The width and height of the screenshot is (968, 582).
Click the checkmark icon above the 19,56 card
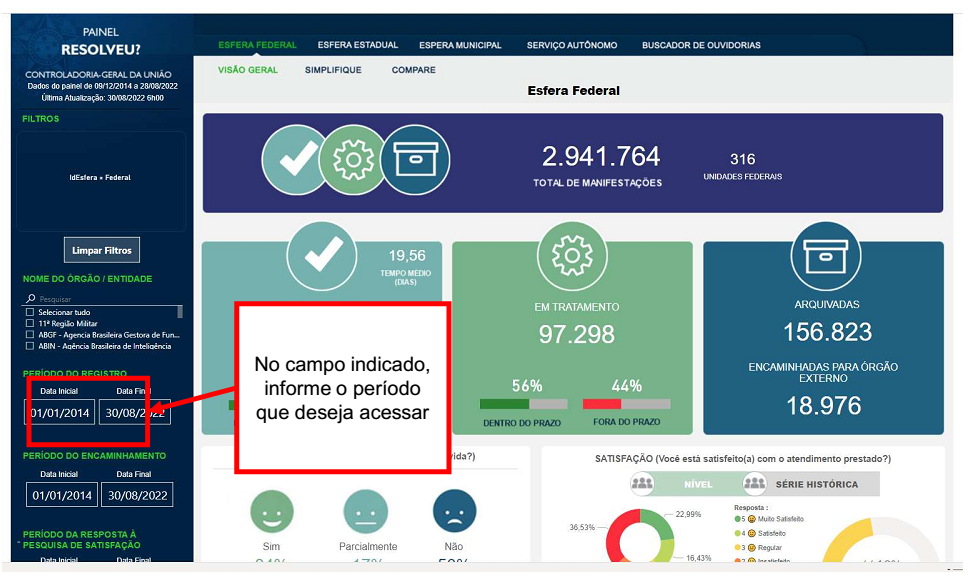(x=322, y=255)
